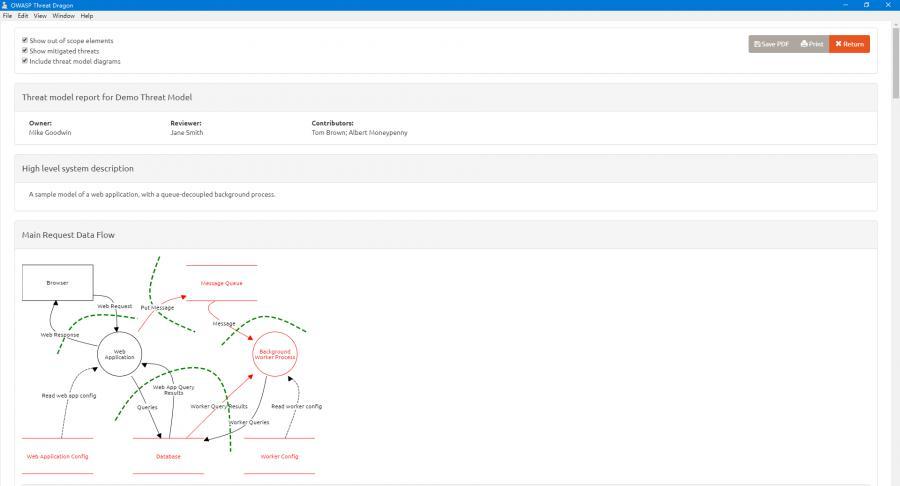Click the Read worker config label
The width and height of the screenshot is (900, 486).
(x=297, y=406)
